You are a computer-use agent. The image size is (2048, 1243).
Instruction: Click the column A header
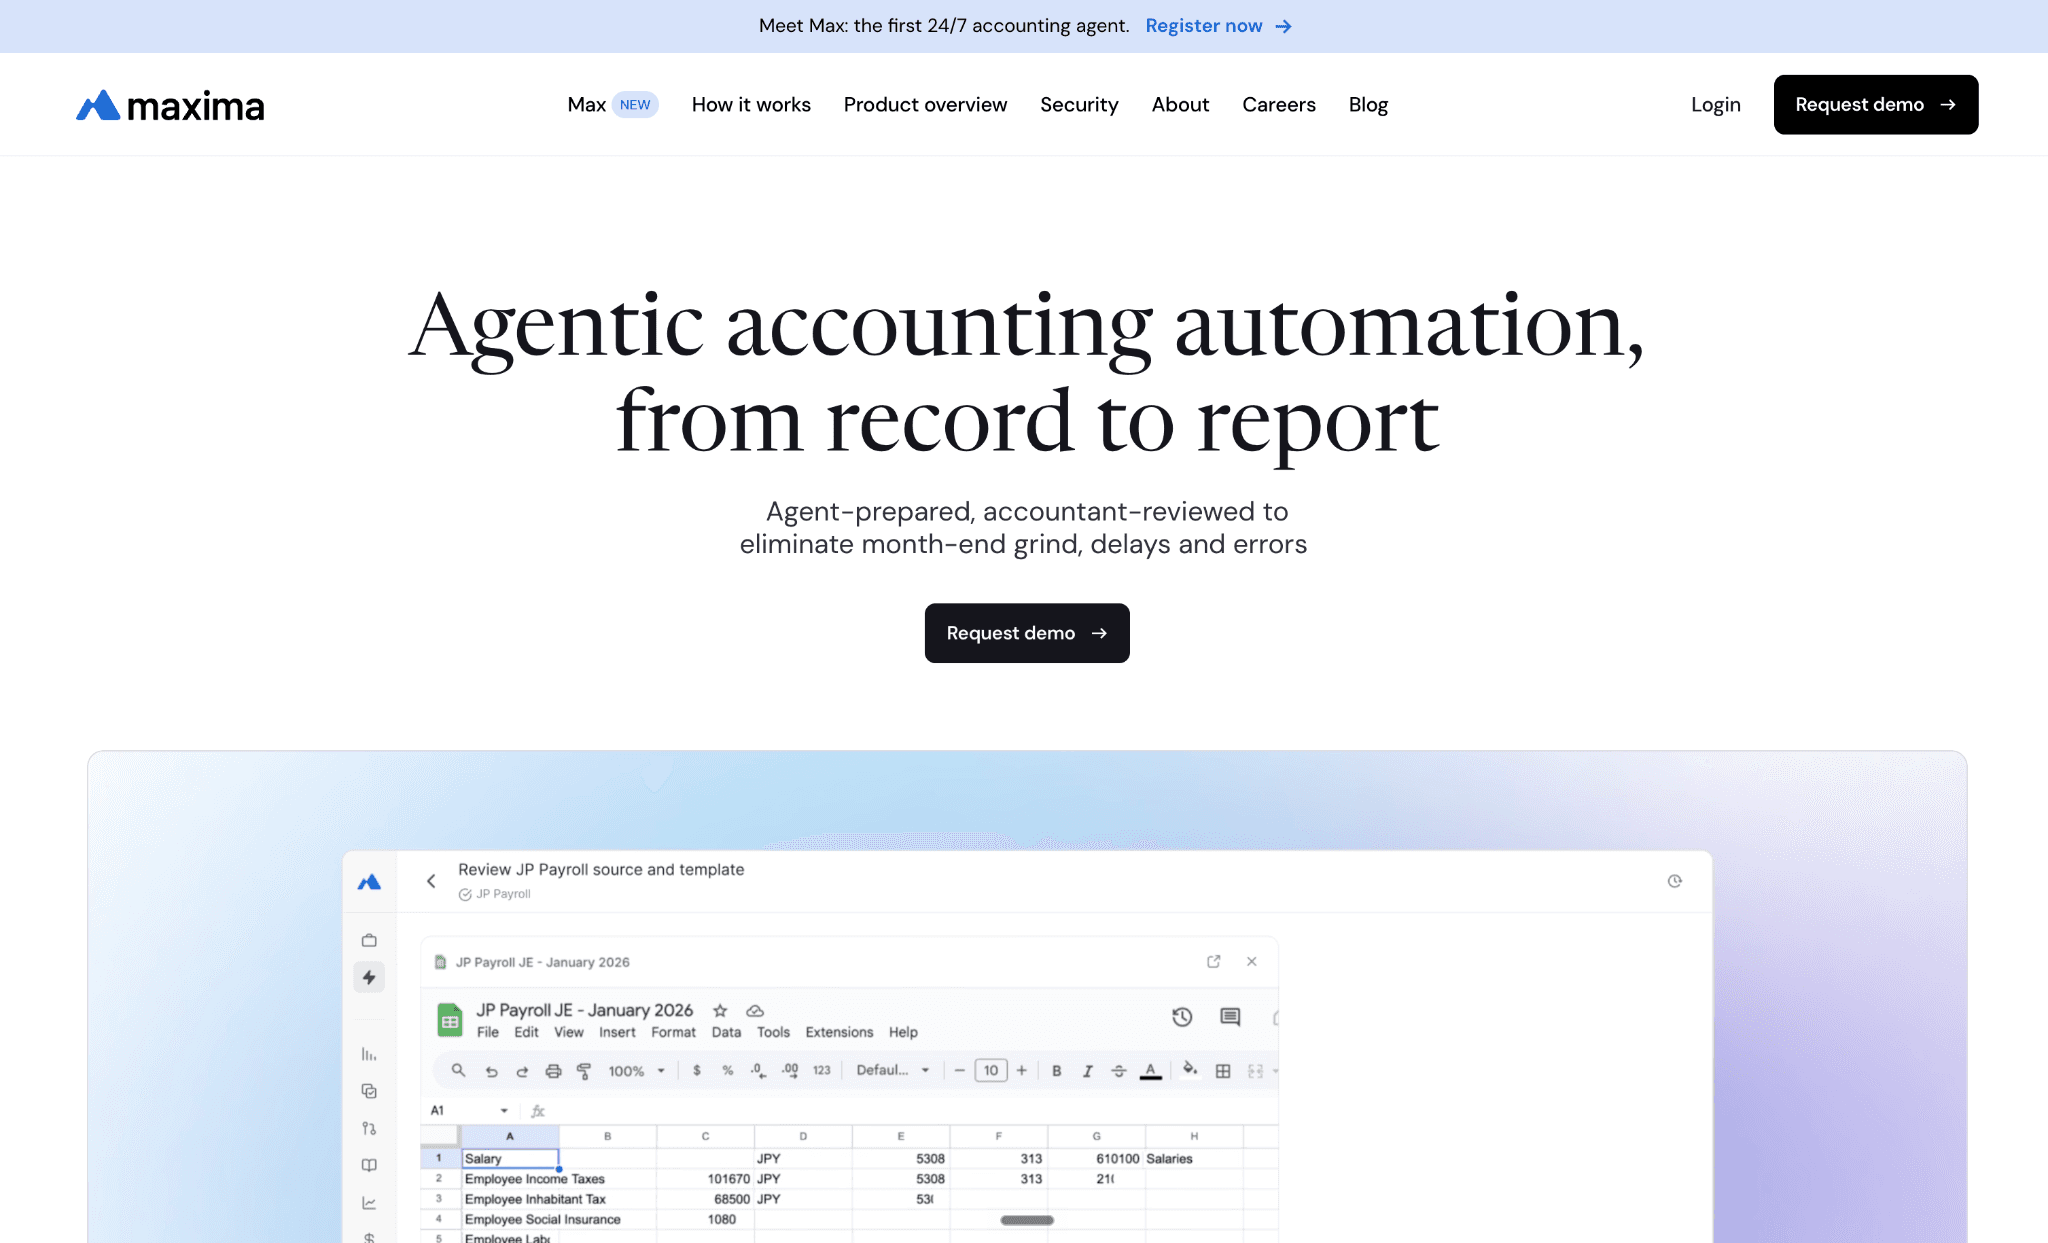click(x=510, y=1136)
